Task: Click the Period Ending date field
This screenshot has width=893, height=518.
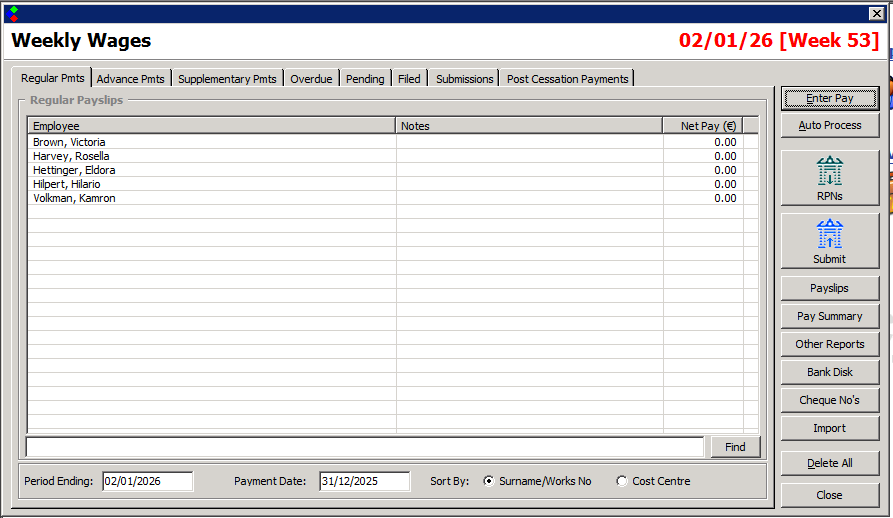Action: pyautogui.click(x=147, y=481)
